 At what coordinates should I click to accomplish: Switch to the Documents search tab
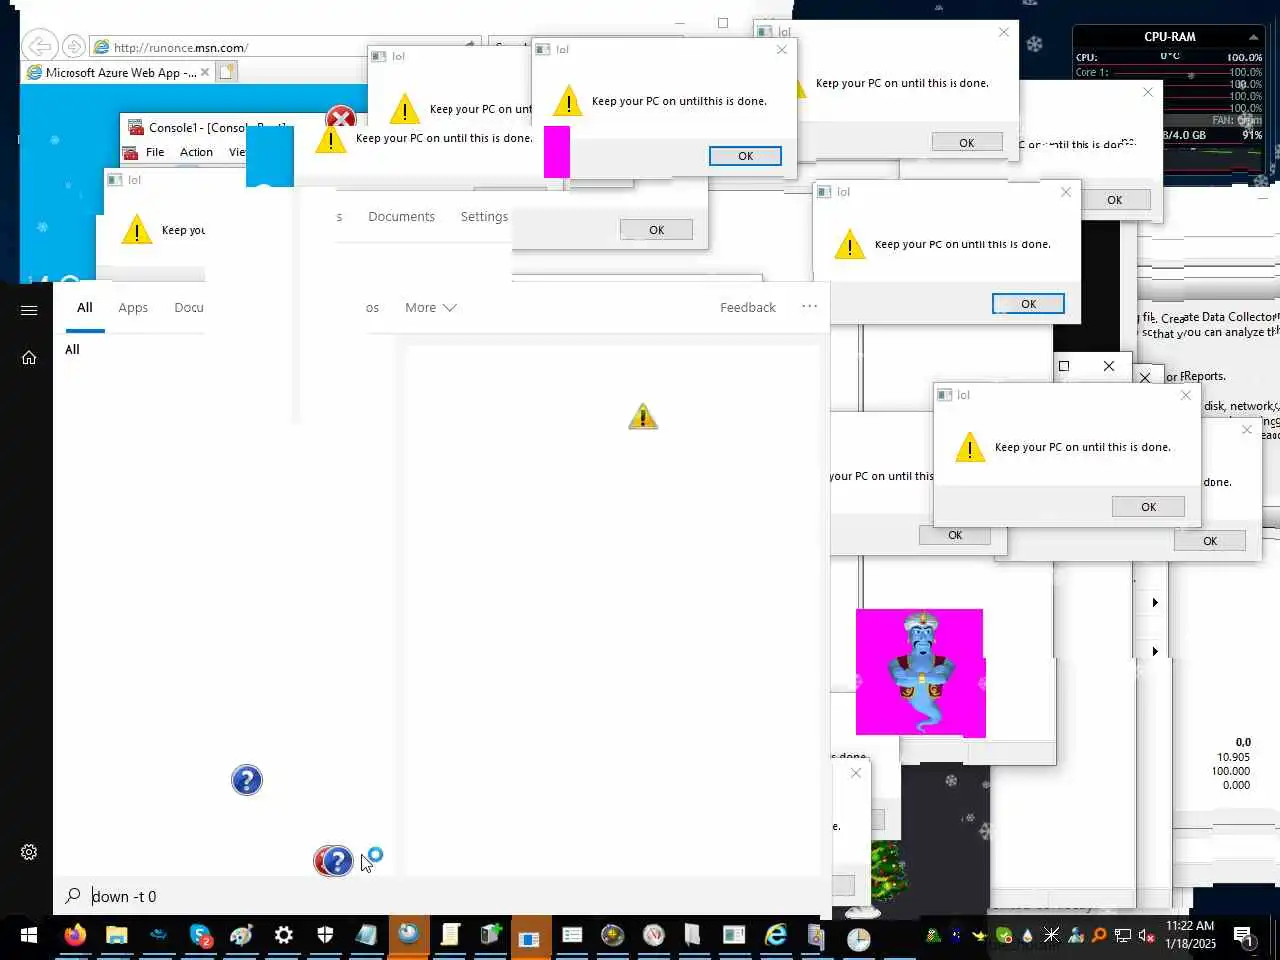(x=401, y=216)
